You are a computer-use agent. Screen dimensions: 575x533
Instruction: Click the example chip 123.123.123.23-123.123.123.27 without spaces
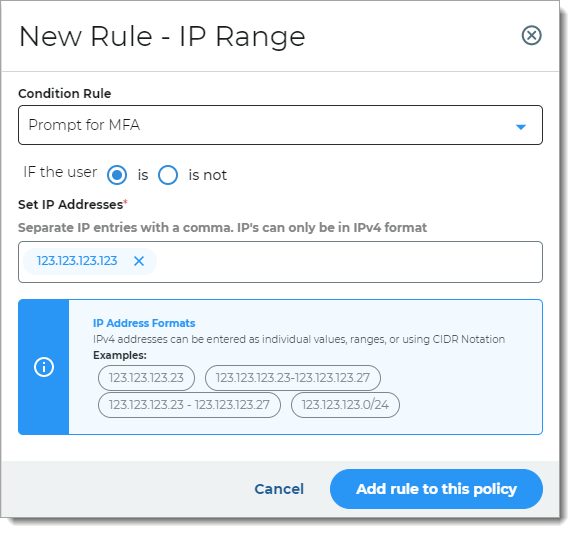point(293,378)
